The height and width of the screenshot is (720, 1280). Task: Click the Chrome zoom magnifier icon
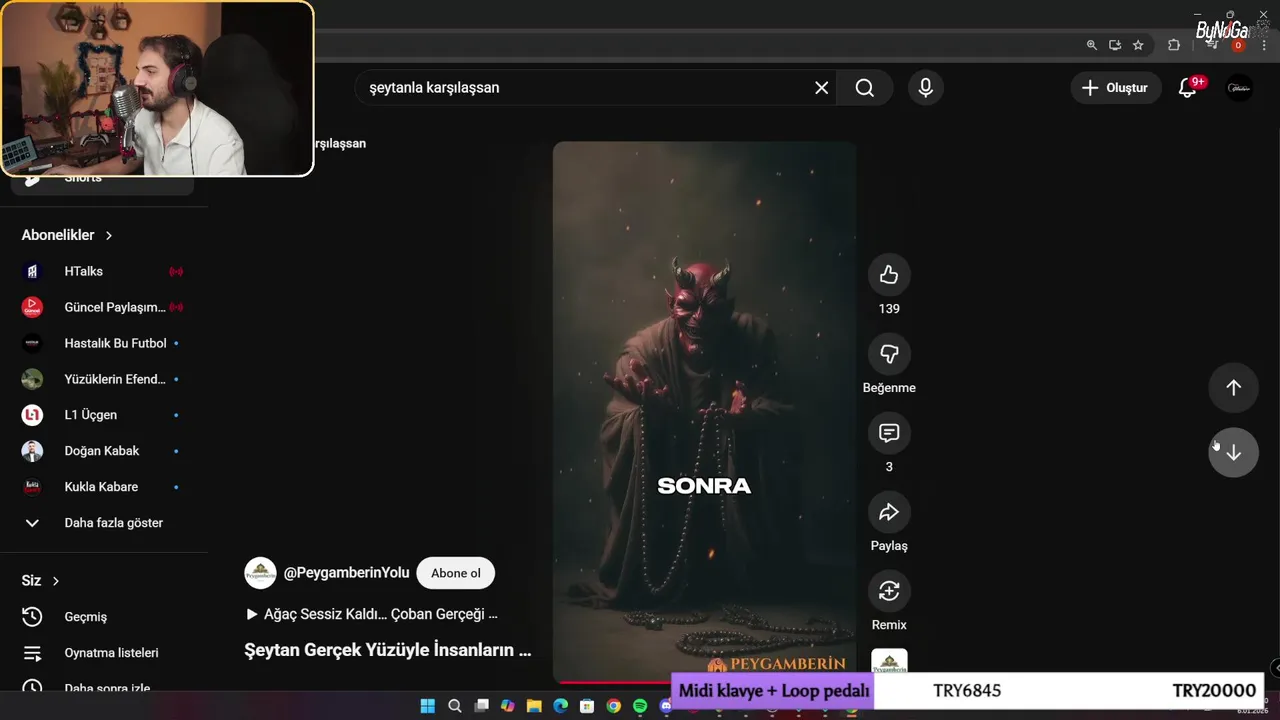tap(1092, 45)
